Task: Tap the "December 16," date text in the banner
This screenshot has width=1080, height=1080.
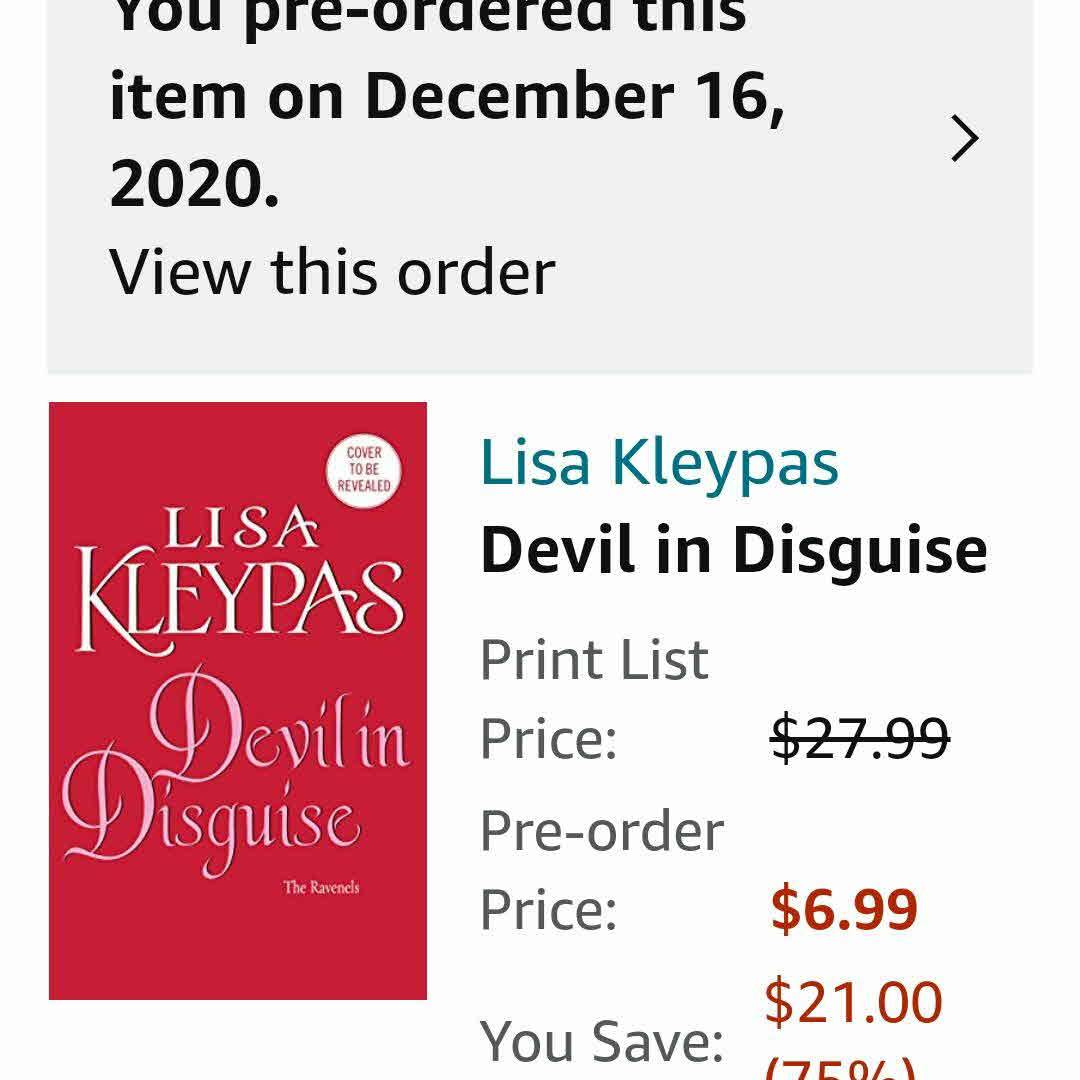Action: (x=575, y=95)
